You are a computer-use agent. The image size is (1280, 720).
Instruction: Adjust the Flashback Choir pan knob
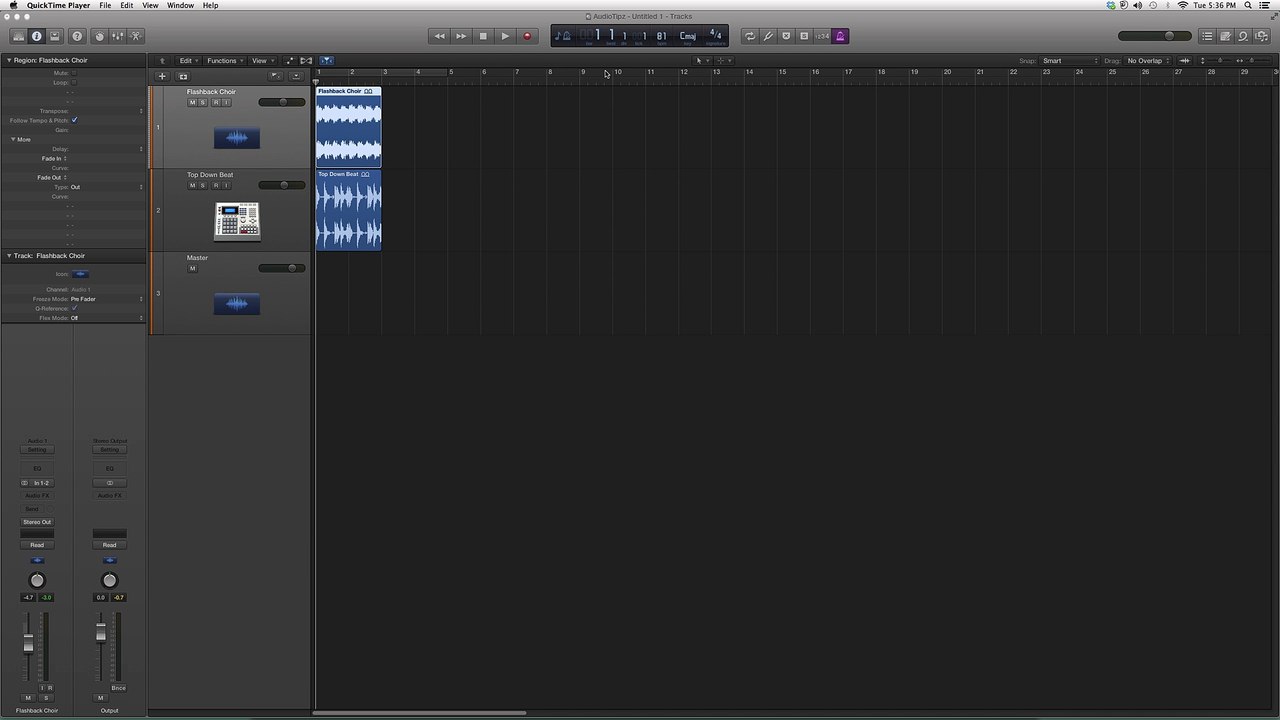click(x=37, y=580)
